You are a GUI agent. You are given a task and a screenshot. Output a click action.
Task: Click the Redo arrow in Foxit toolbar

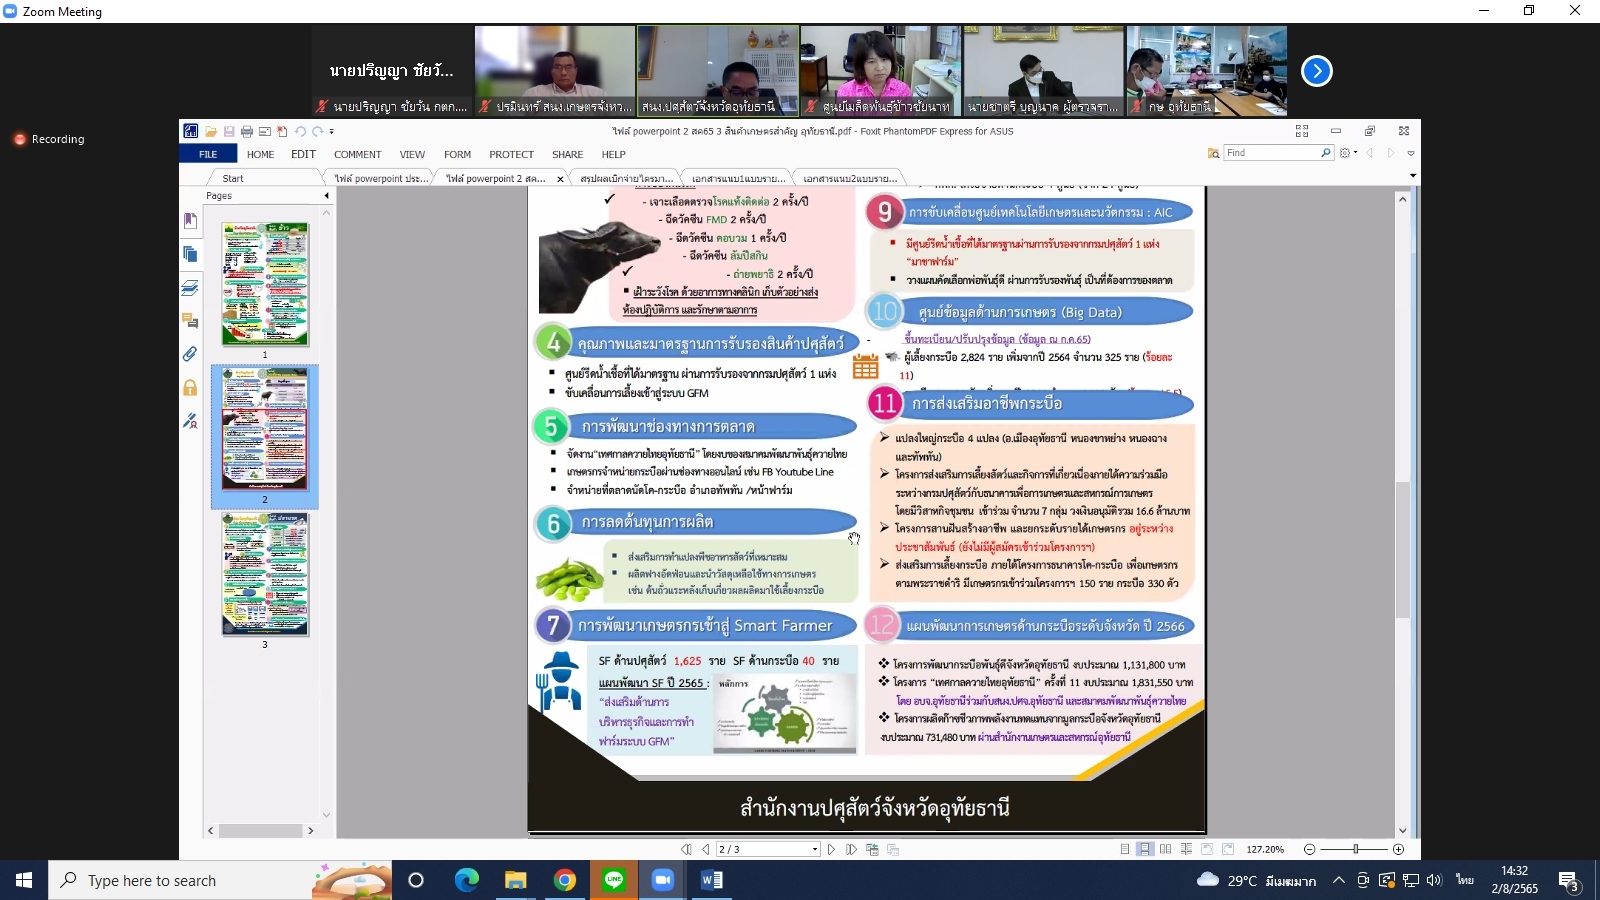318,132
